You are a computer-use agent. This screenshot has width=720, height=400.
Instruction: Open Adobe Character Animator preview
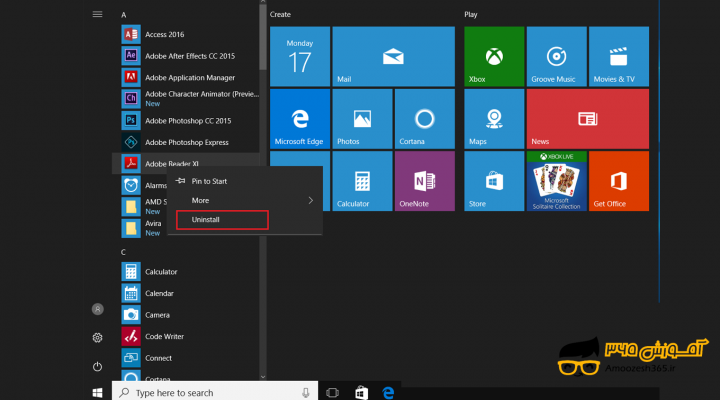(x=186, y=99)
